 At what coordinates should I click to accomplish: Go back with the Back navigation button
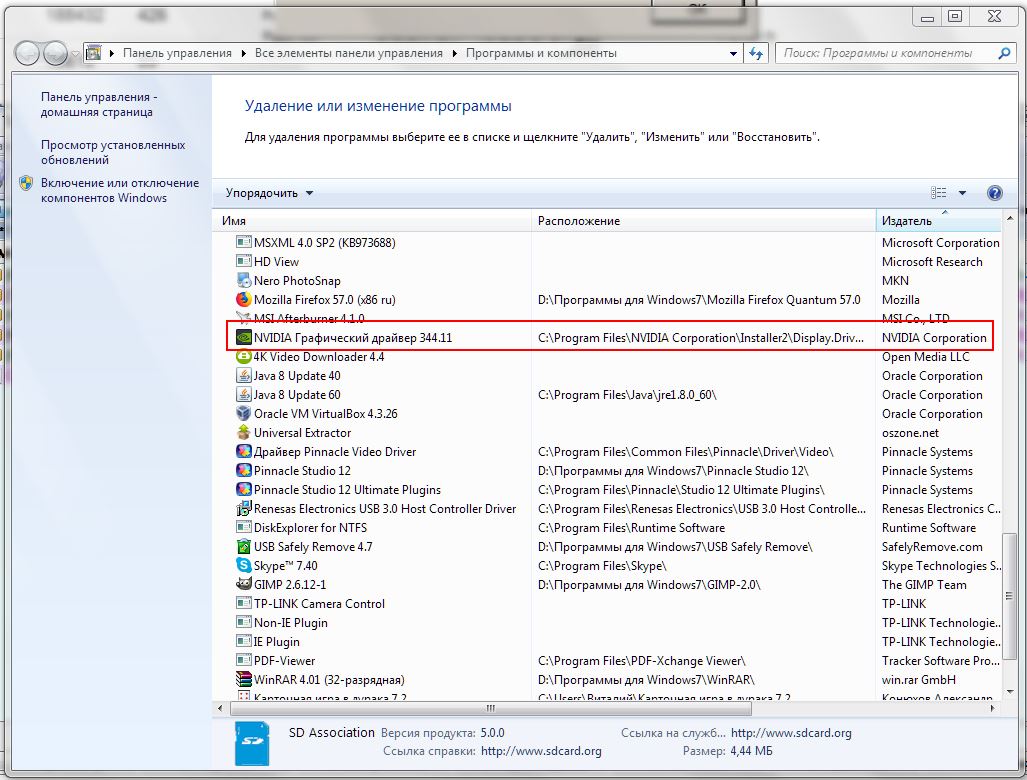[x=28, y=53]
